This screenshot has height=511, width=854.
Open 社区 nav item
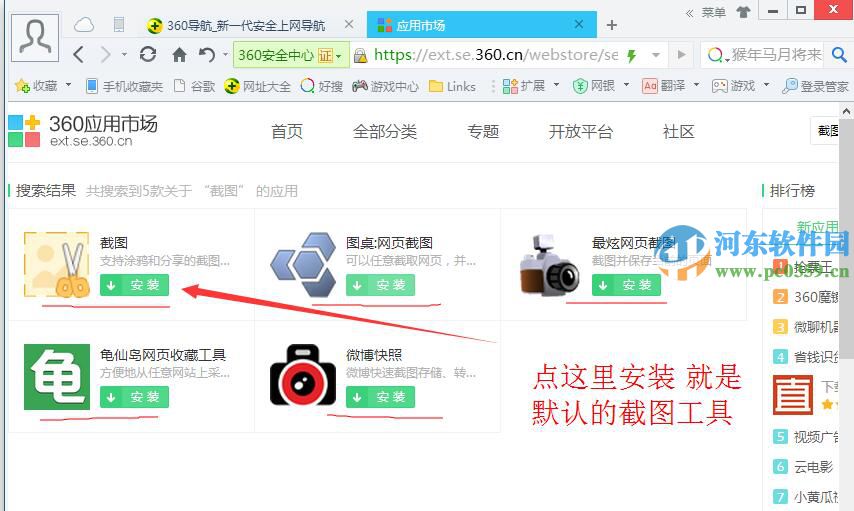(678, 131)
